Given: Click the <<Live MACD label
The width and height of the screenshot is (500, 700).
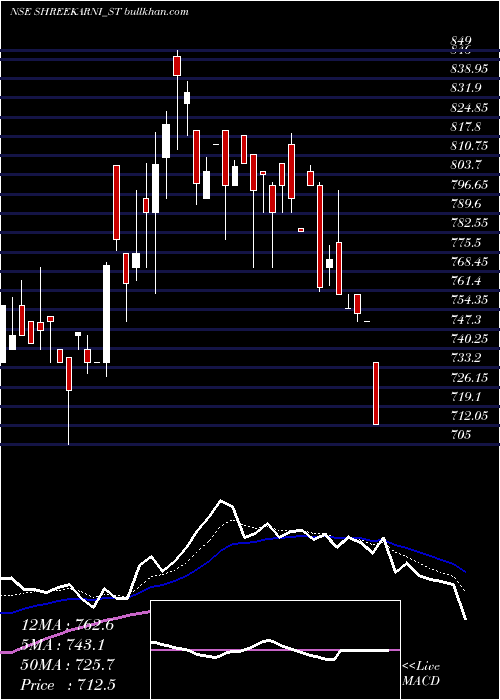Looking at the screenshot, I should pos(421,674).
